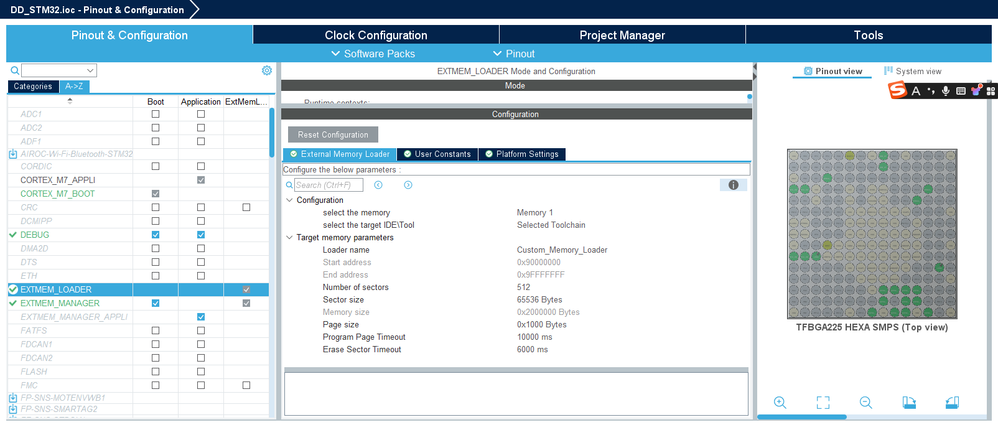Switch to User Constants tab

point(437,154)
